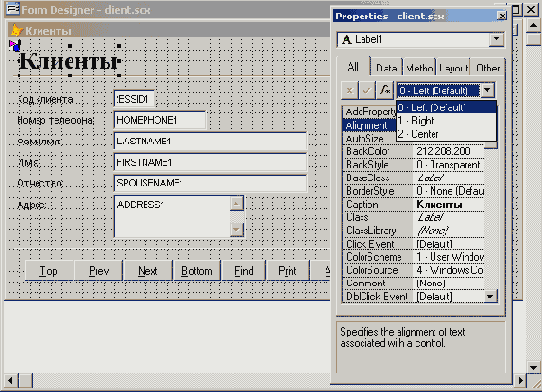542x392 pixels.
Task: Open the property value dropdown arrow
Action: (x=487, y=91)
